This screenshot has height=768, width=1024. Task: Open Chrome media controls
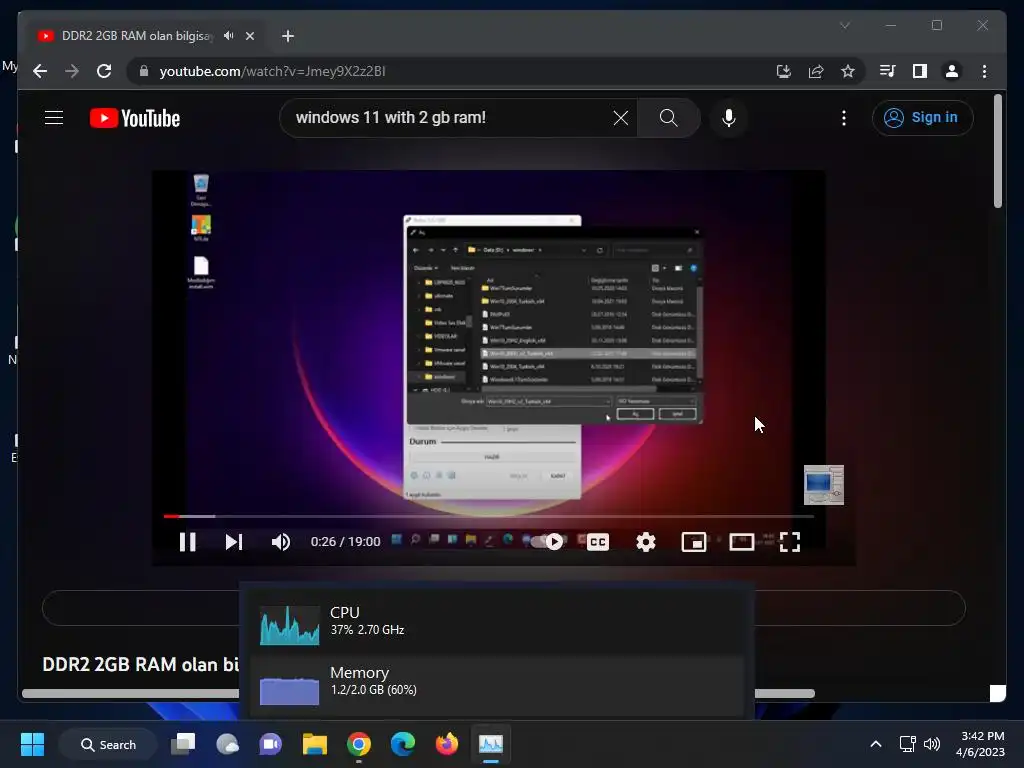point(888,71)
